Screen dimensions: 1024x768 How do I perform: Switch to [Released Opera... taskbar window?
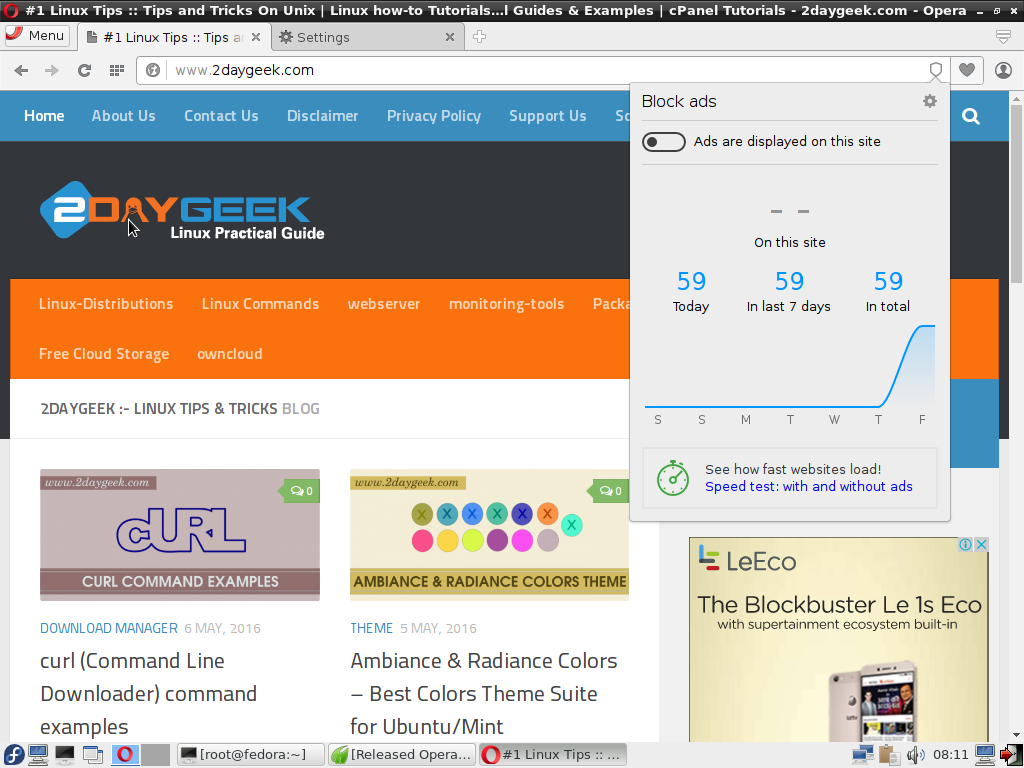click(402, 755)
